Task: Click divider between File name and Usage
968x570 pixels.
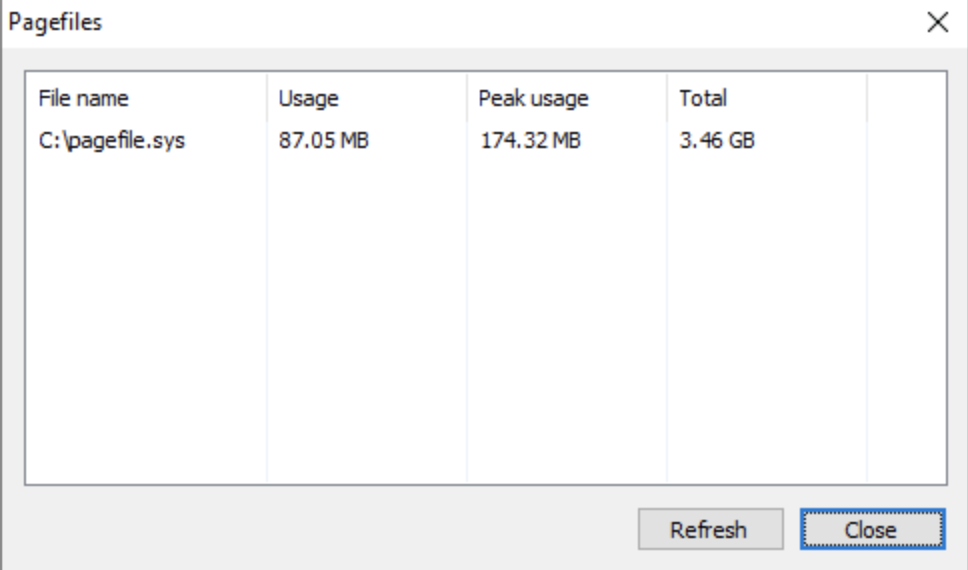Action: coord(267,99)
